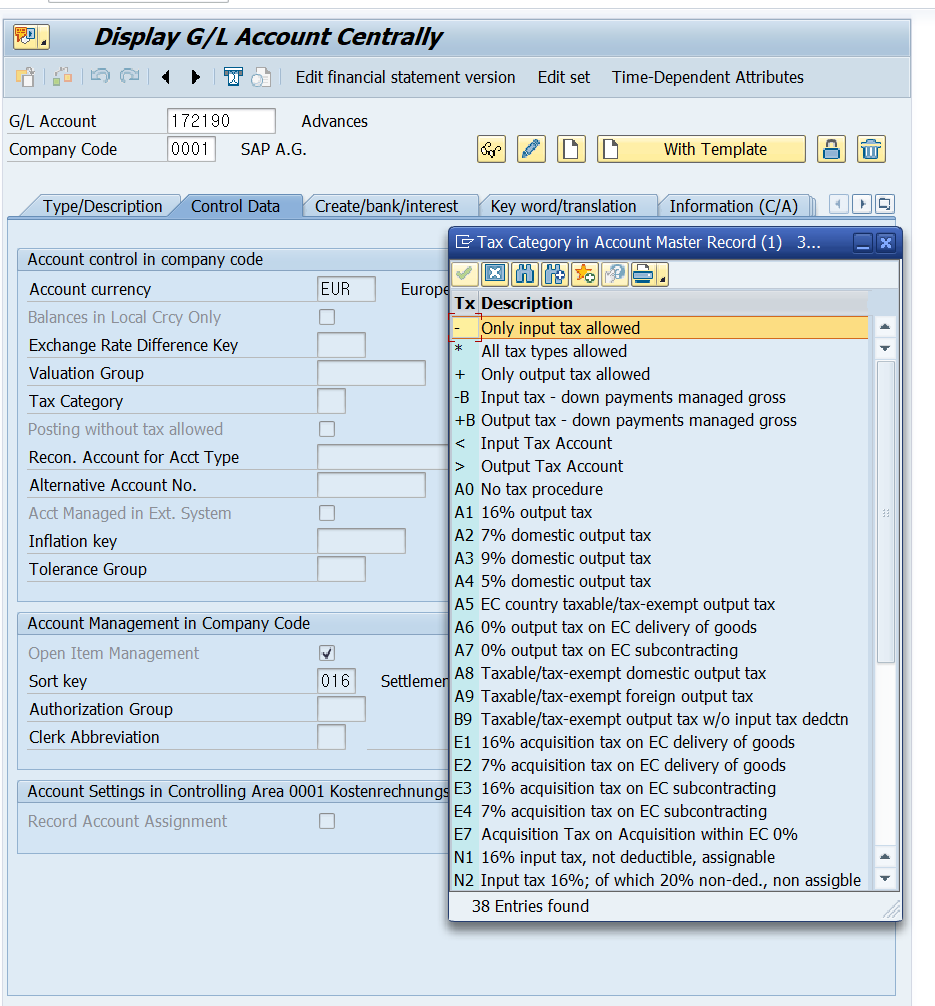Select 'All tax types allowed' entry

click(x=659, y=351)
